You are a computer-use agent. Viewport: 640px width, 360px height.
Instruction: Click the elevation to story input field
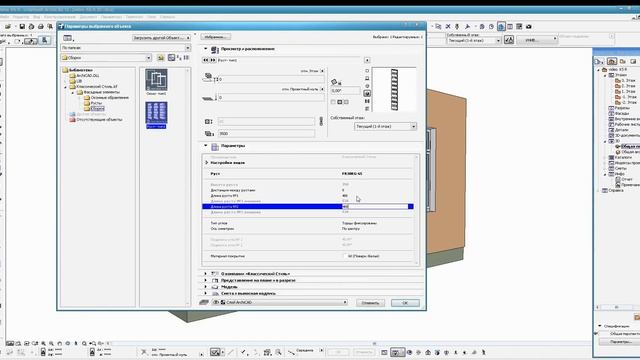271,79
